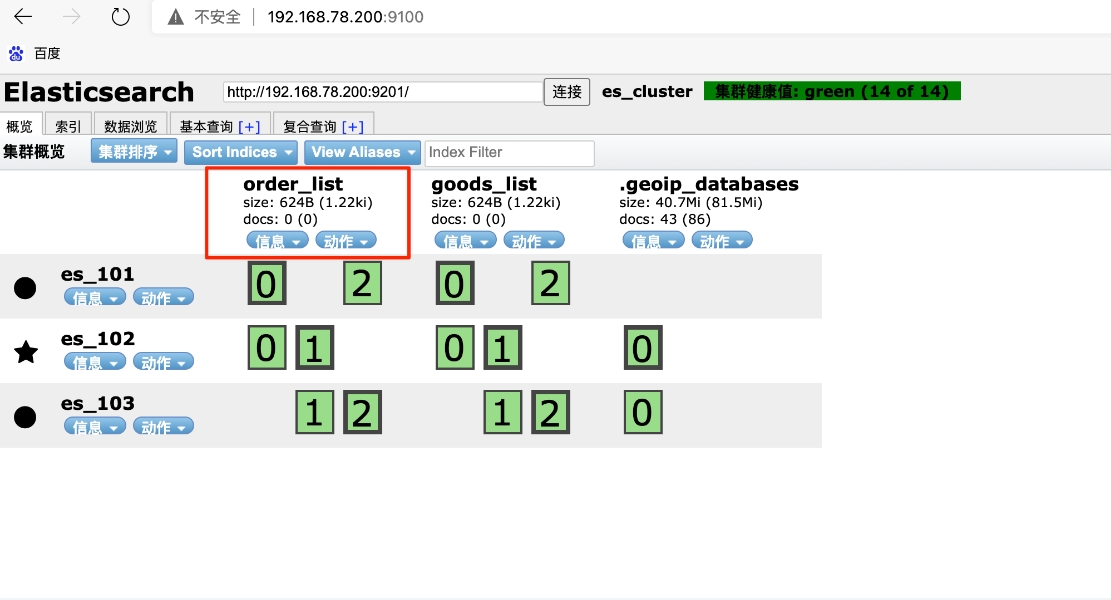This screenshot has width=1111, height=600.
Task: Focus the Index Filter input field
Action: (x=509, y=153)
